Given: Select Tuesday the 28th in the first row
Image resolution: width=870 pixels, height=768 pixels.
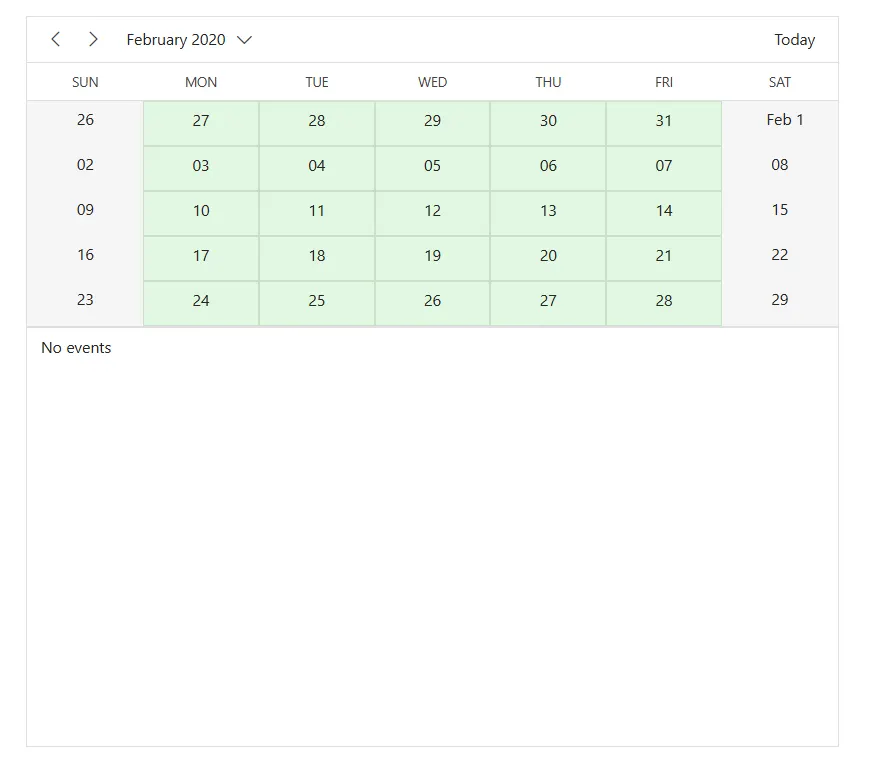Looking at the screenshot, I should pos(317,123).
